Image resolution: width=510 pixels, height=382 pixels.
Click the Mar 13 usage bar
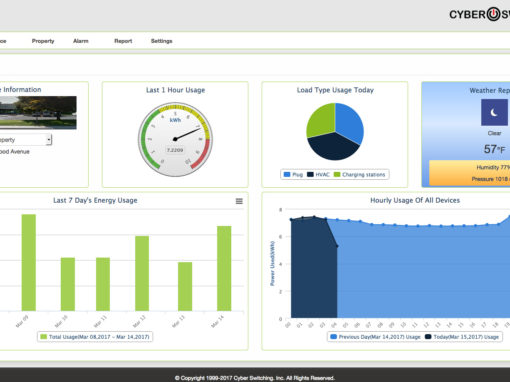pyautogui.click(x=185, y=287)
